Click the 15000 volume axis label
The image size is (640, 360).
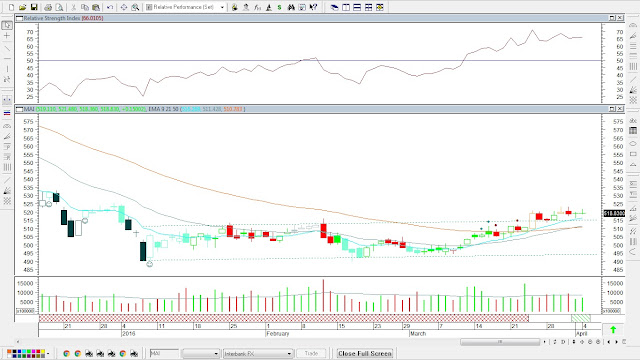pyautogui.click(x=24, y=283)
